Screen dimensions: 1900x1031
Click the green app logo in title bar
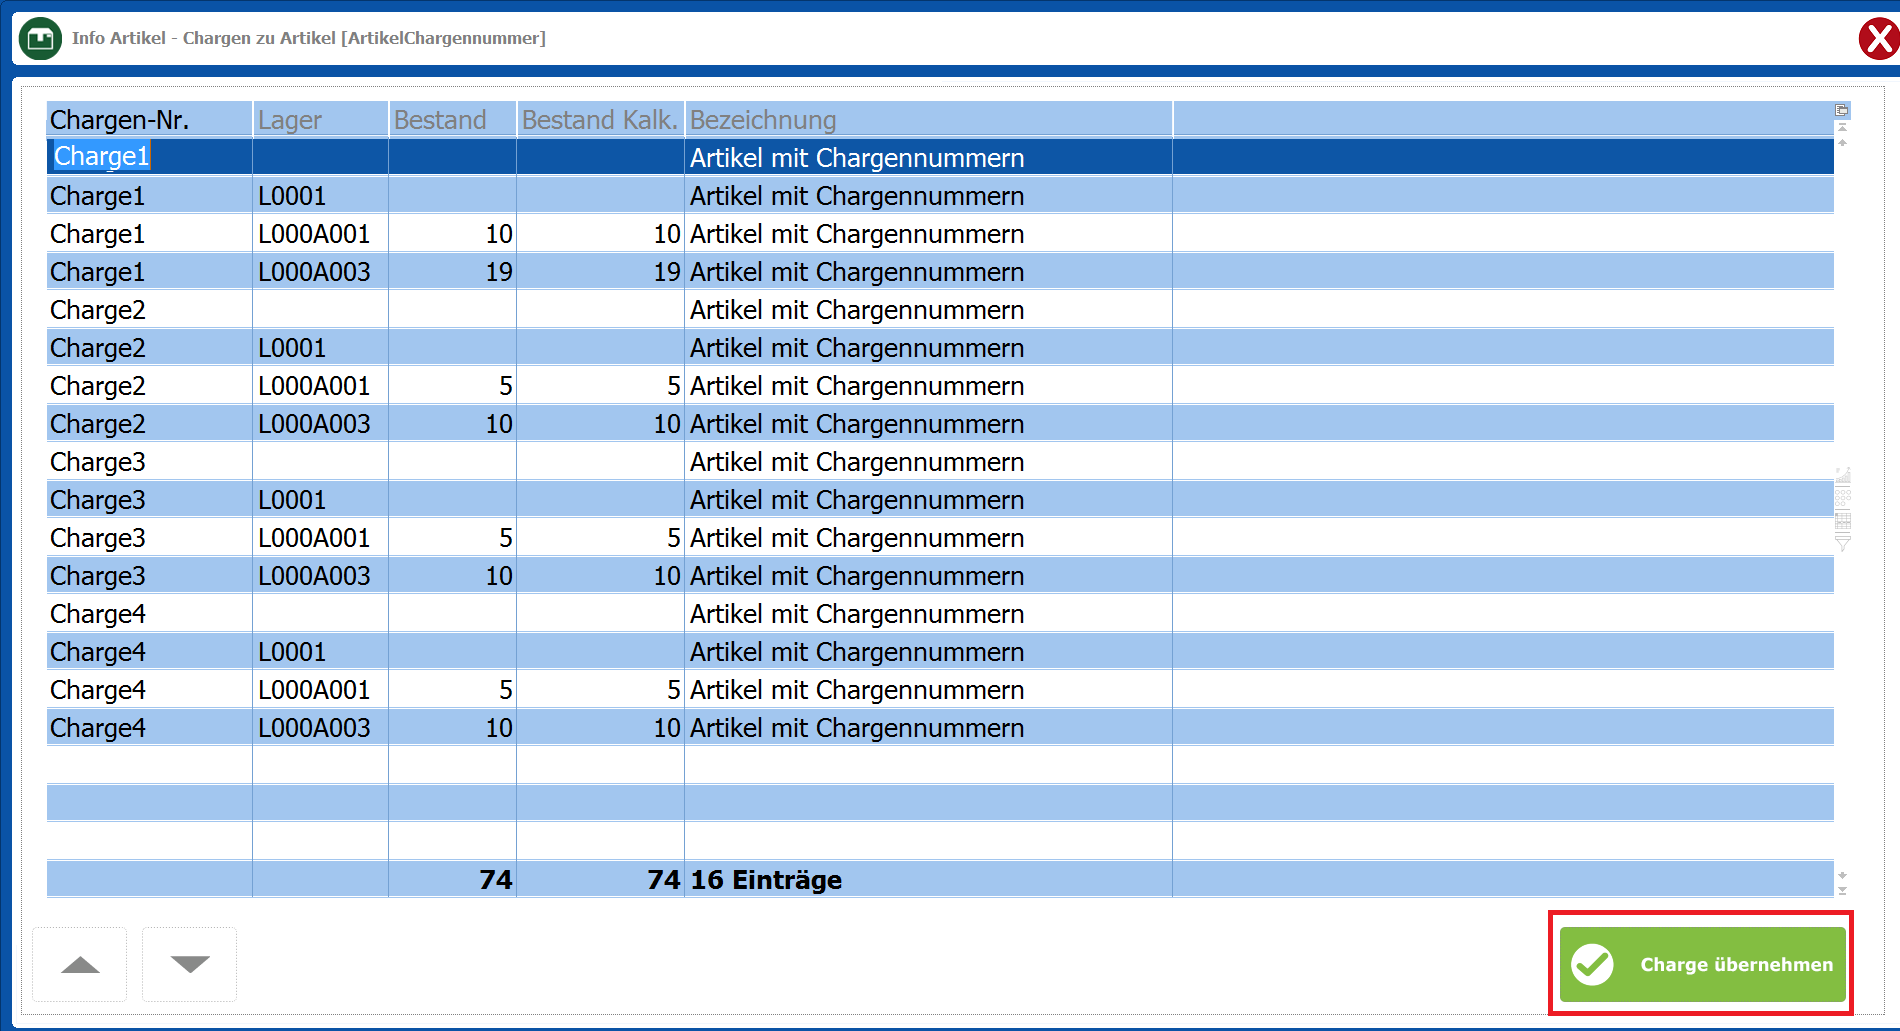pos(40,39)
